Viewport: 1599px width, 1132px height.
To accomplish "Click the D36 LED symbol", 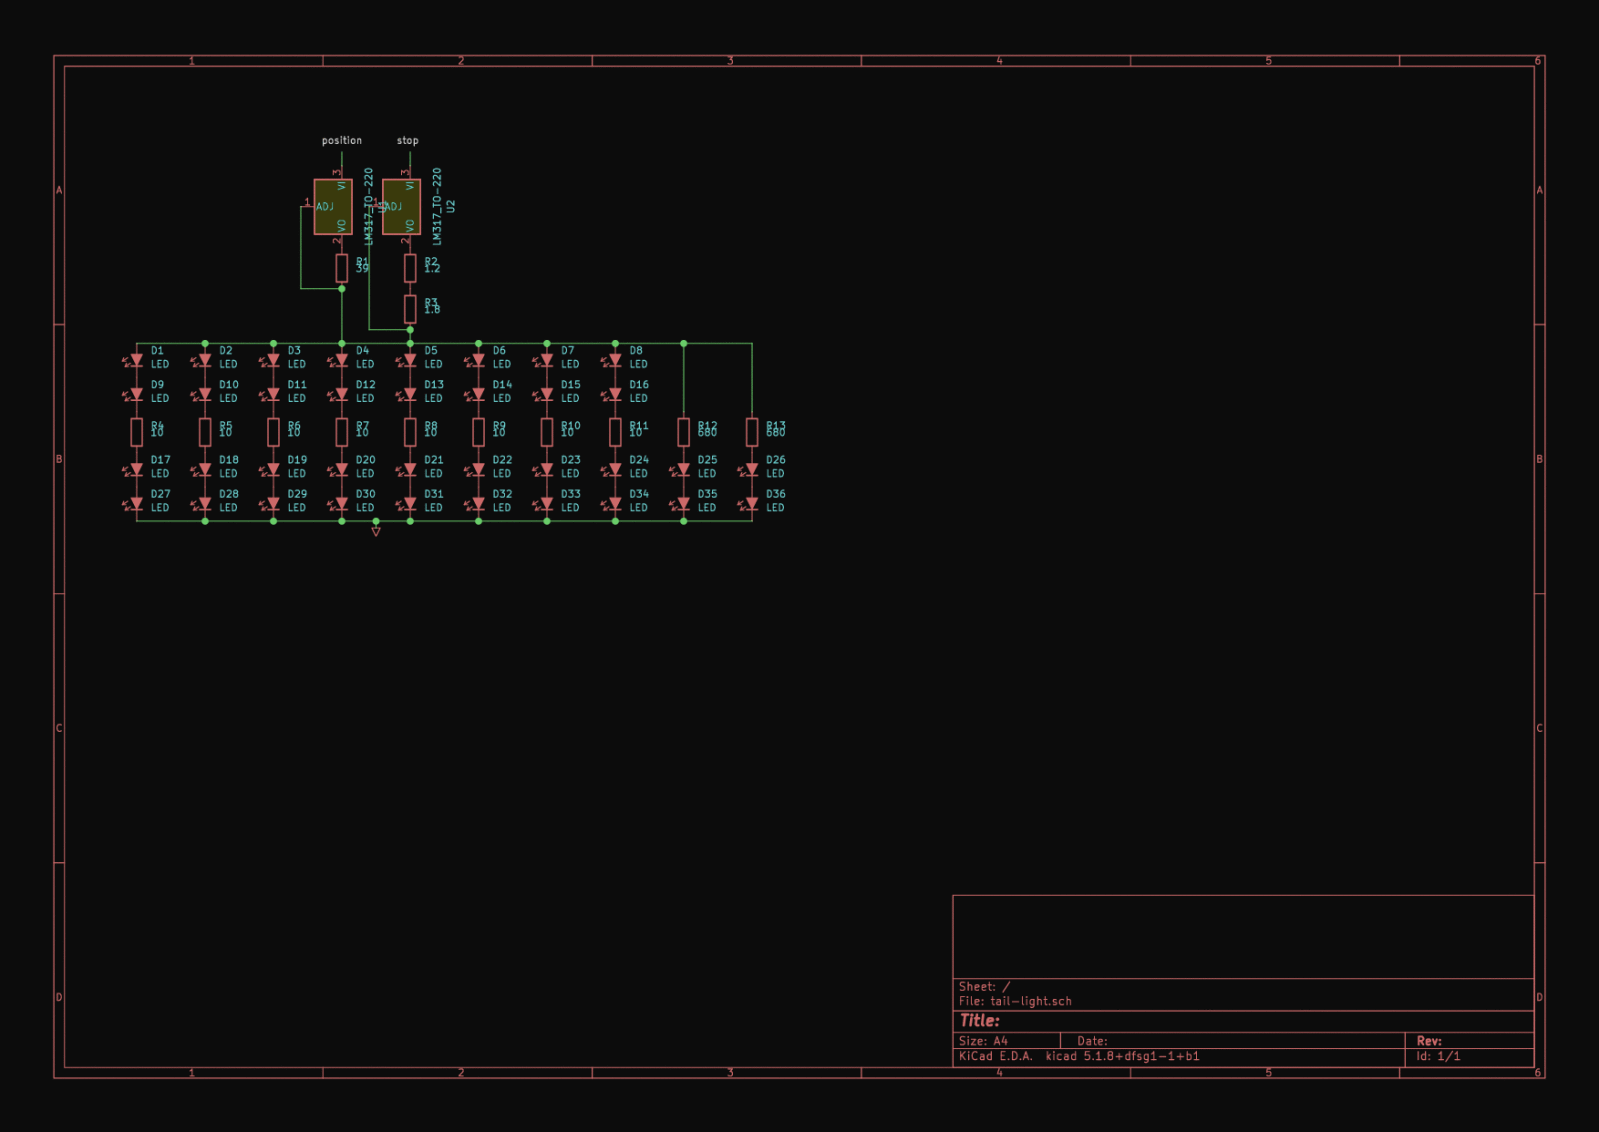I will pyautogui.click(x=752, y=503).
